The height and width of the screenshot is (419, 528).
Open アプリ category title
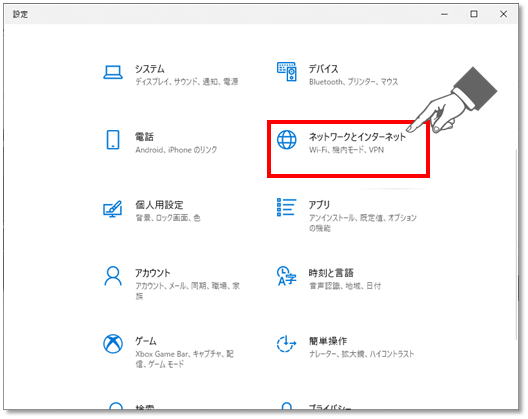pyautogui.click(x=319, y=205)
